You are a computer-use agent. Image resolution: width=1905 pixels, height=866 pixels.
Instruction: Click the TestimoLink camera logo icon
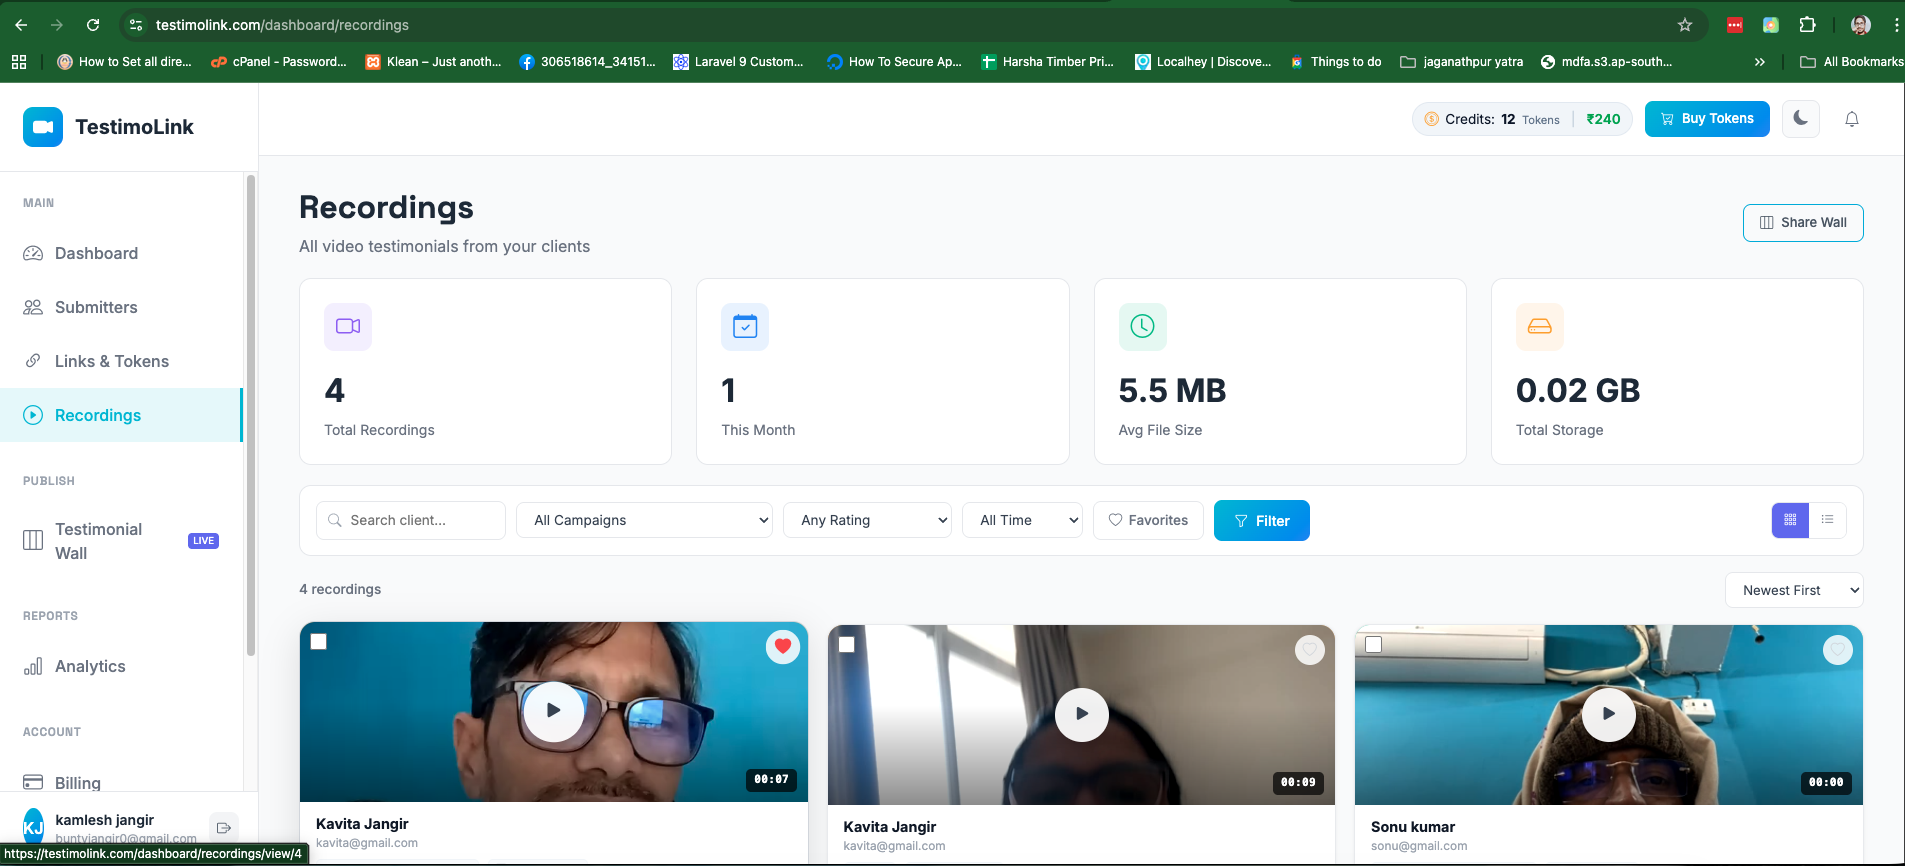(x=43, y=127)
